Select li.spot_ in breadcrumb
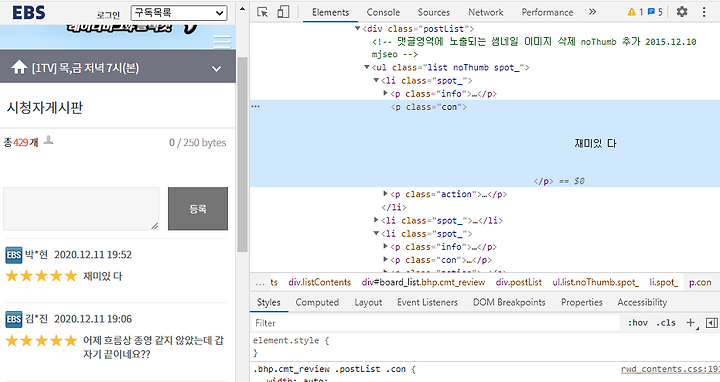 (x=664, y=282)
